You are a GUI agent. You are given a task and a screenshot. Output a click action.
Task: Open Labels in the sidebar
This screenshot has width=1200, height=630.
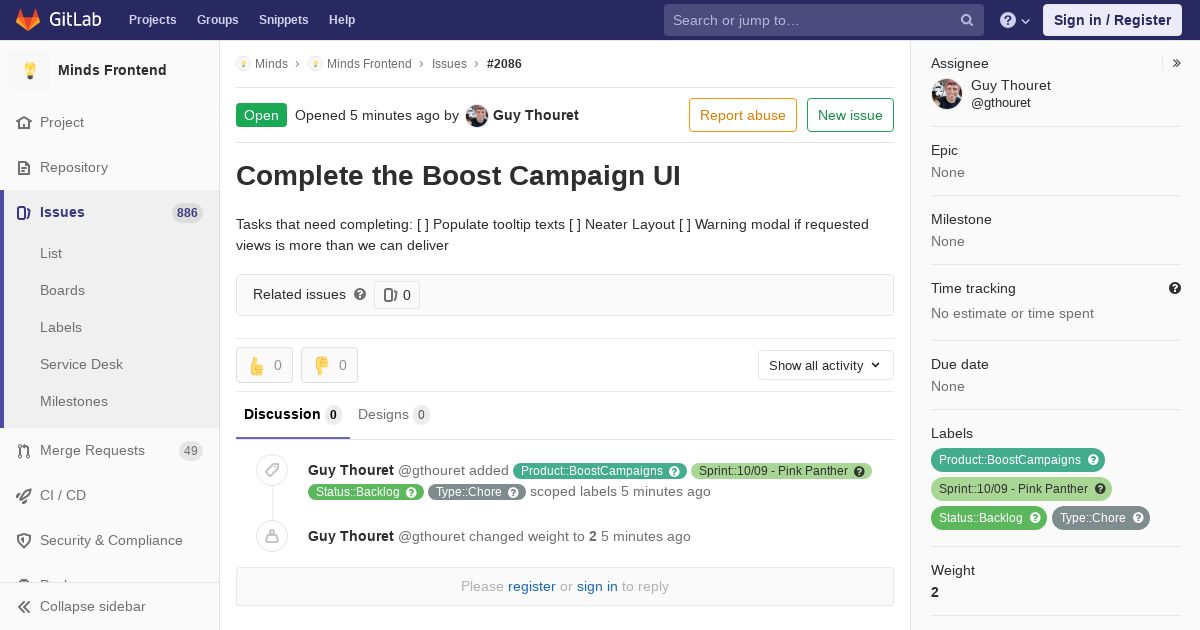click(x=61, y=327)
